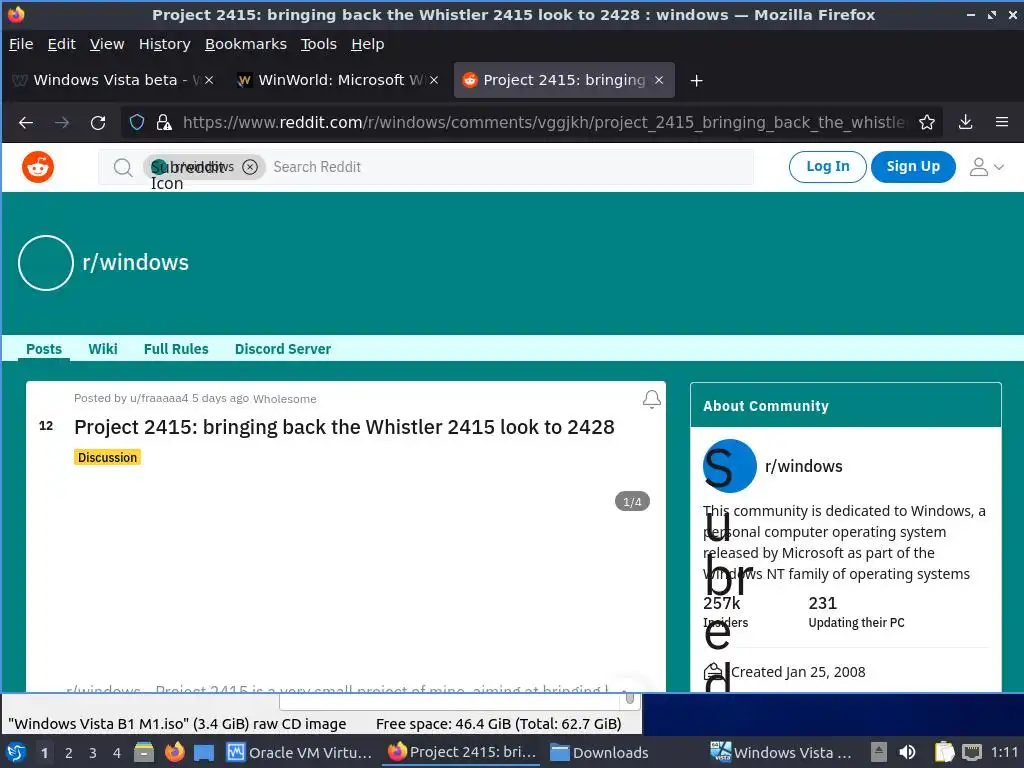Launch file manager from taskbar quicklaunch
Viewport: 1024px width, 768px height.
(144, 752)
